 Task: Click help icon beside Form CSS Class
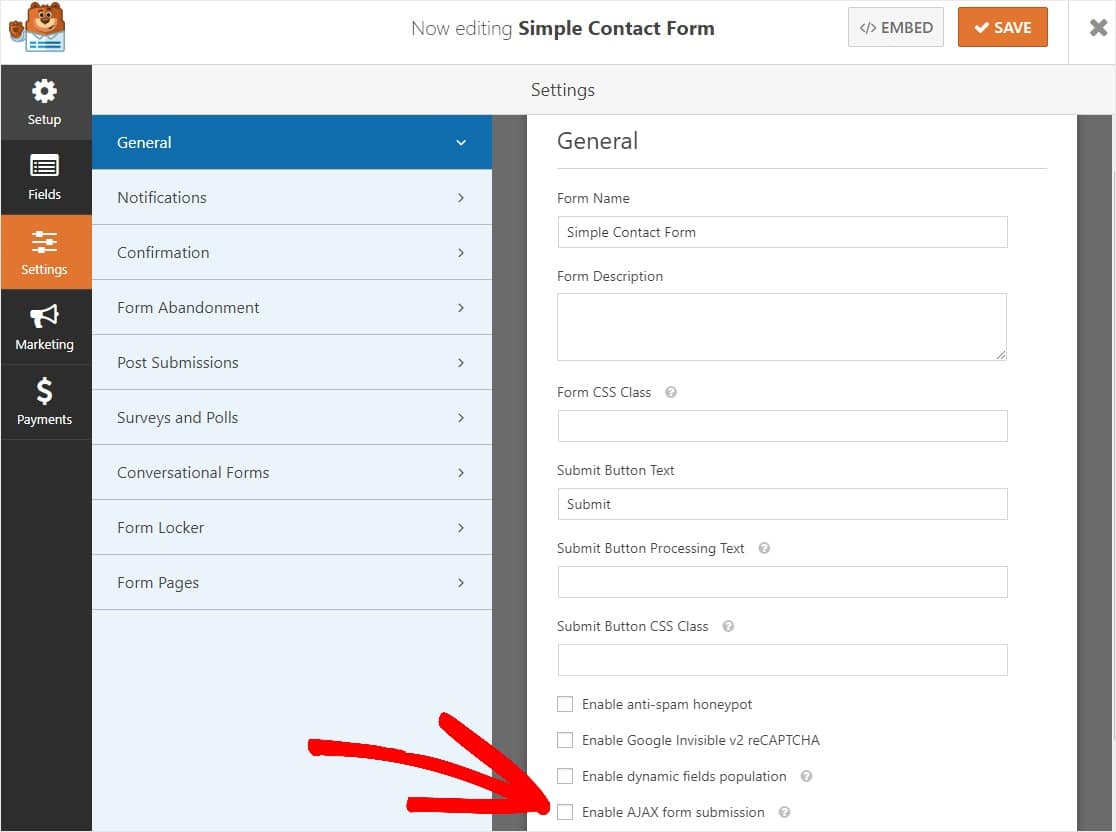pyautogui.click(x=670, y=392)
